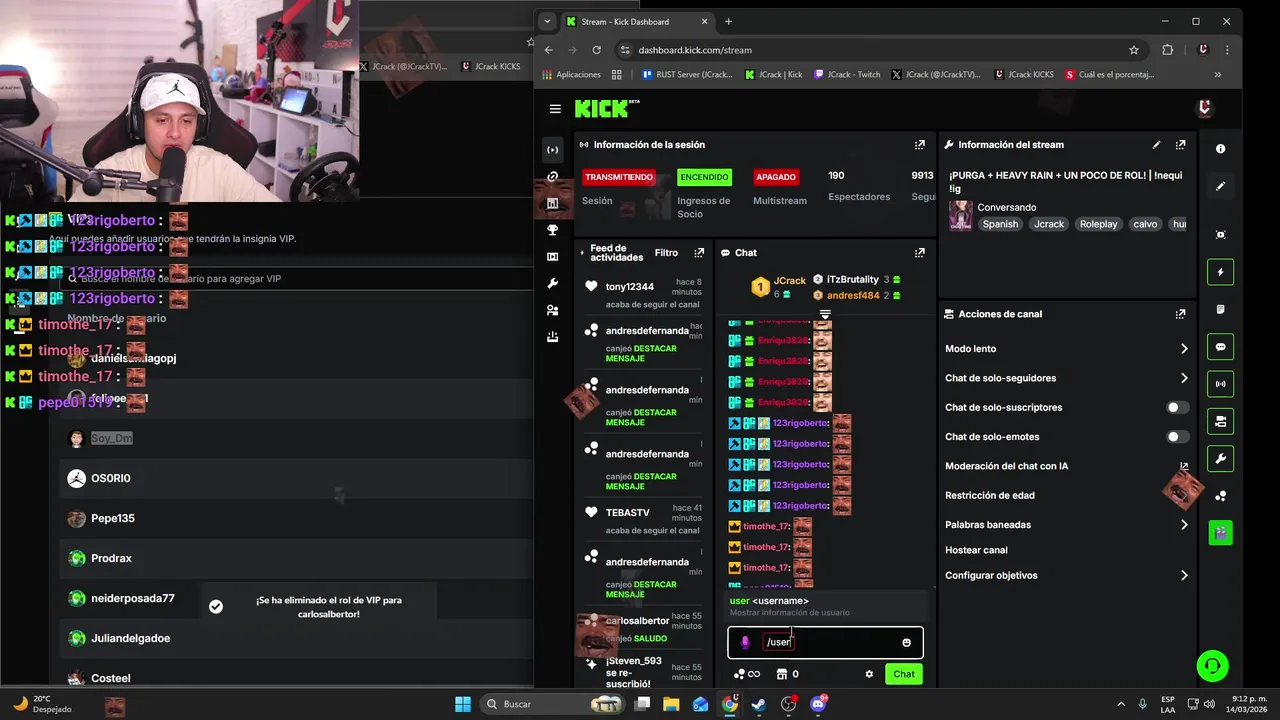Image resolution: width=1280 pixels, height=720 pixels.
Task: Open Chrome tab search dropdown
Action: tap(547, 21)
